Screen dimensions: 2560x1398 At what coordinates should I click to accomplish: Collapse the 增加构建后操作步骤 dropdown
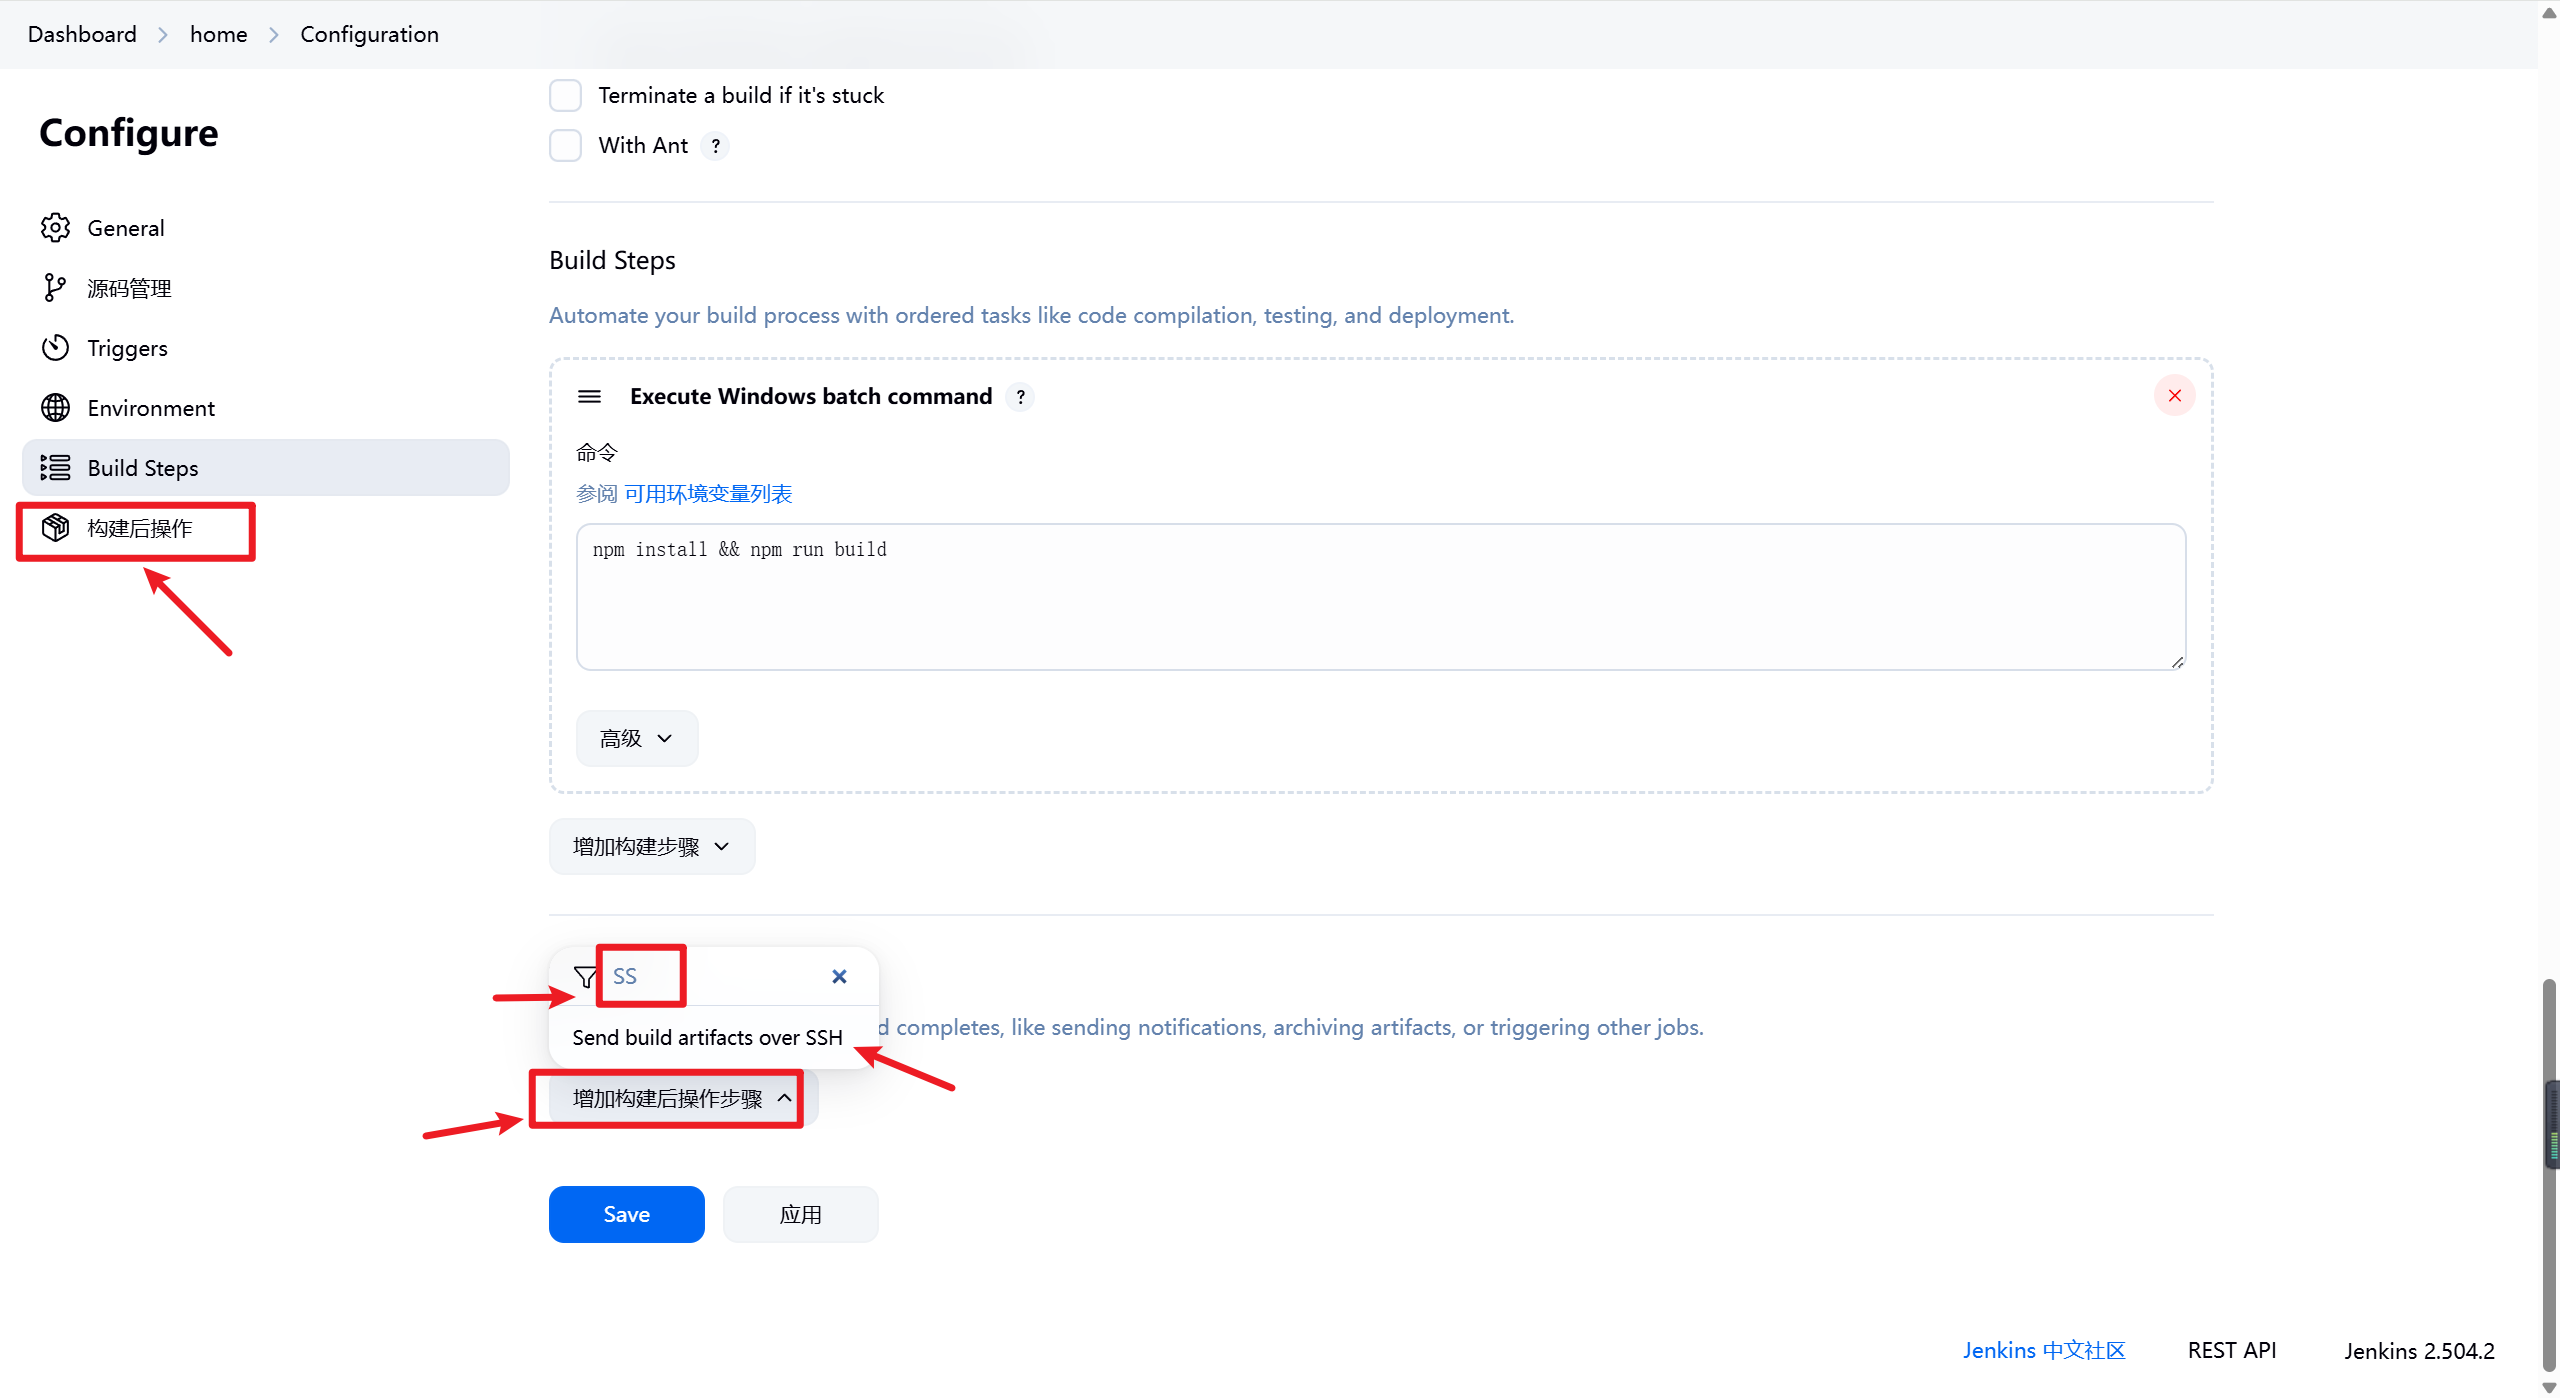(682, 1099)
